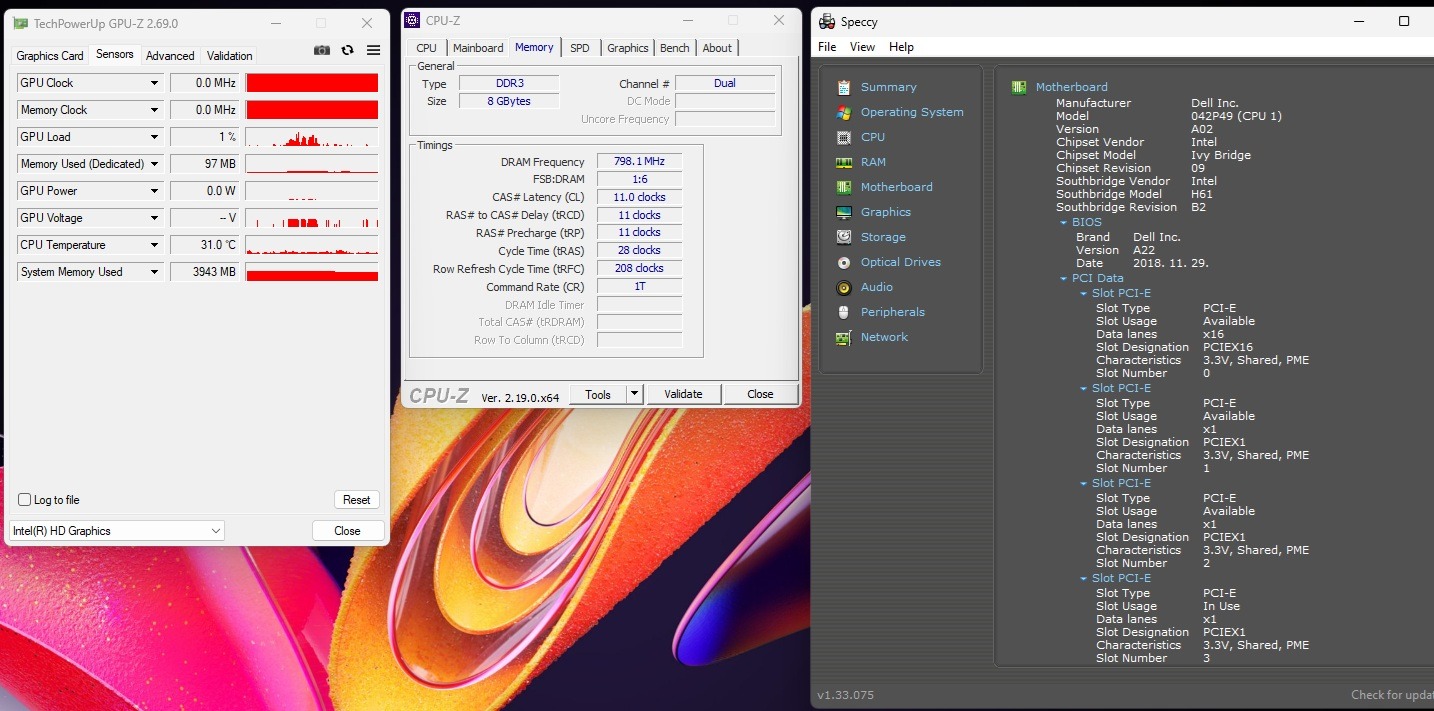Viewport: 1434px width, 711px height.
Task: Click the GPU-Z refresh icon
Action: [x=347, y=50]
